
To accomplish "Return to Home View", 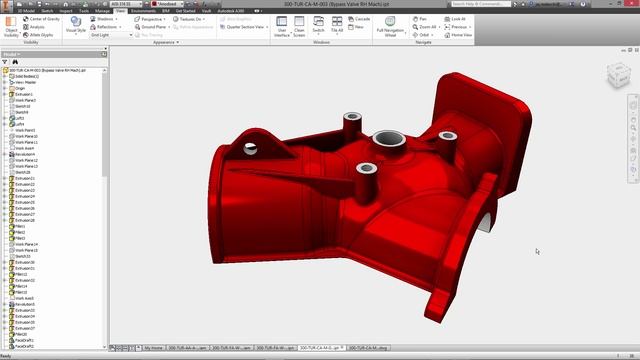I will pos(458,35).
